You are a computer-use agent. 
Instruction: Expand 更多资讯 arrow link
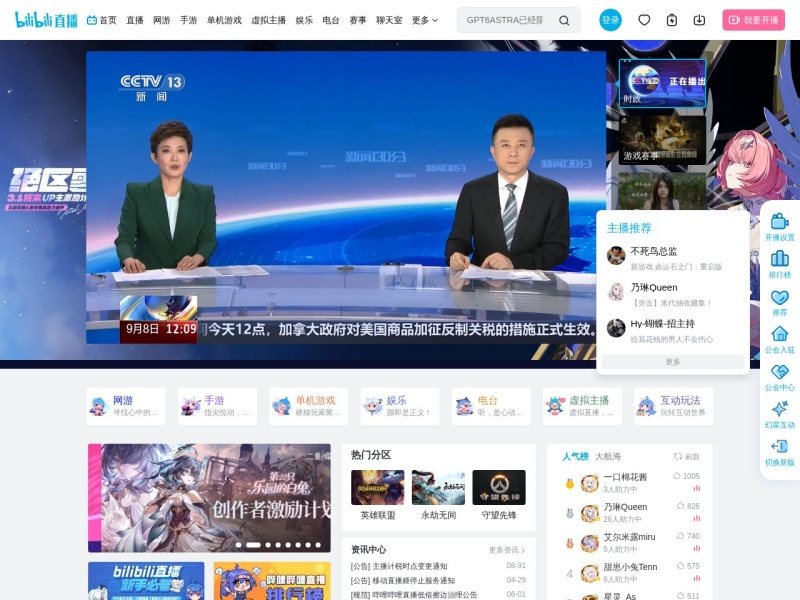pos(507,550)
